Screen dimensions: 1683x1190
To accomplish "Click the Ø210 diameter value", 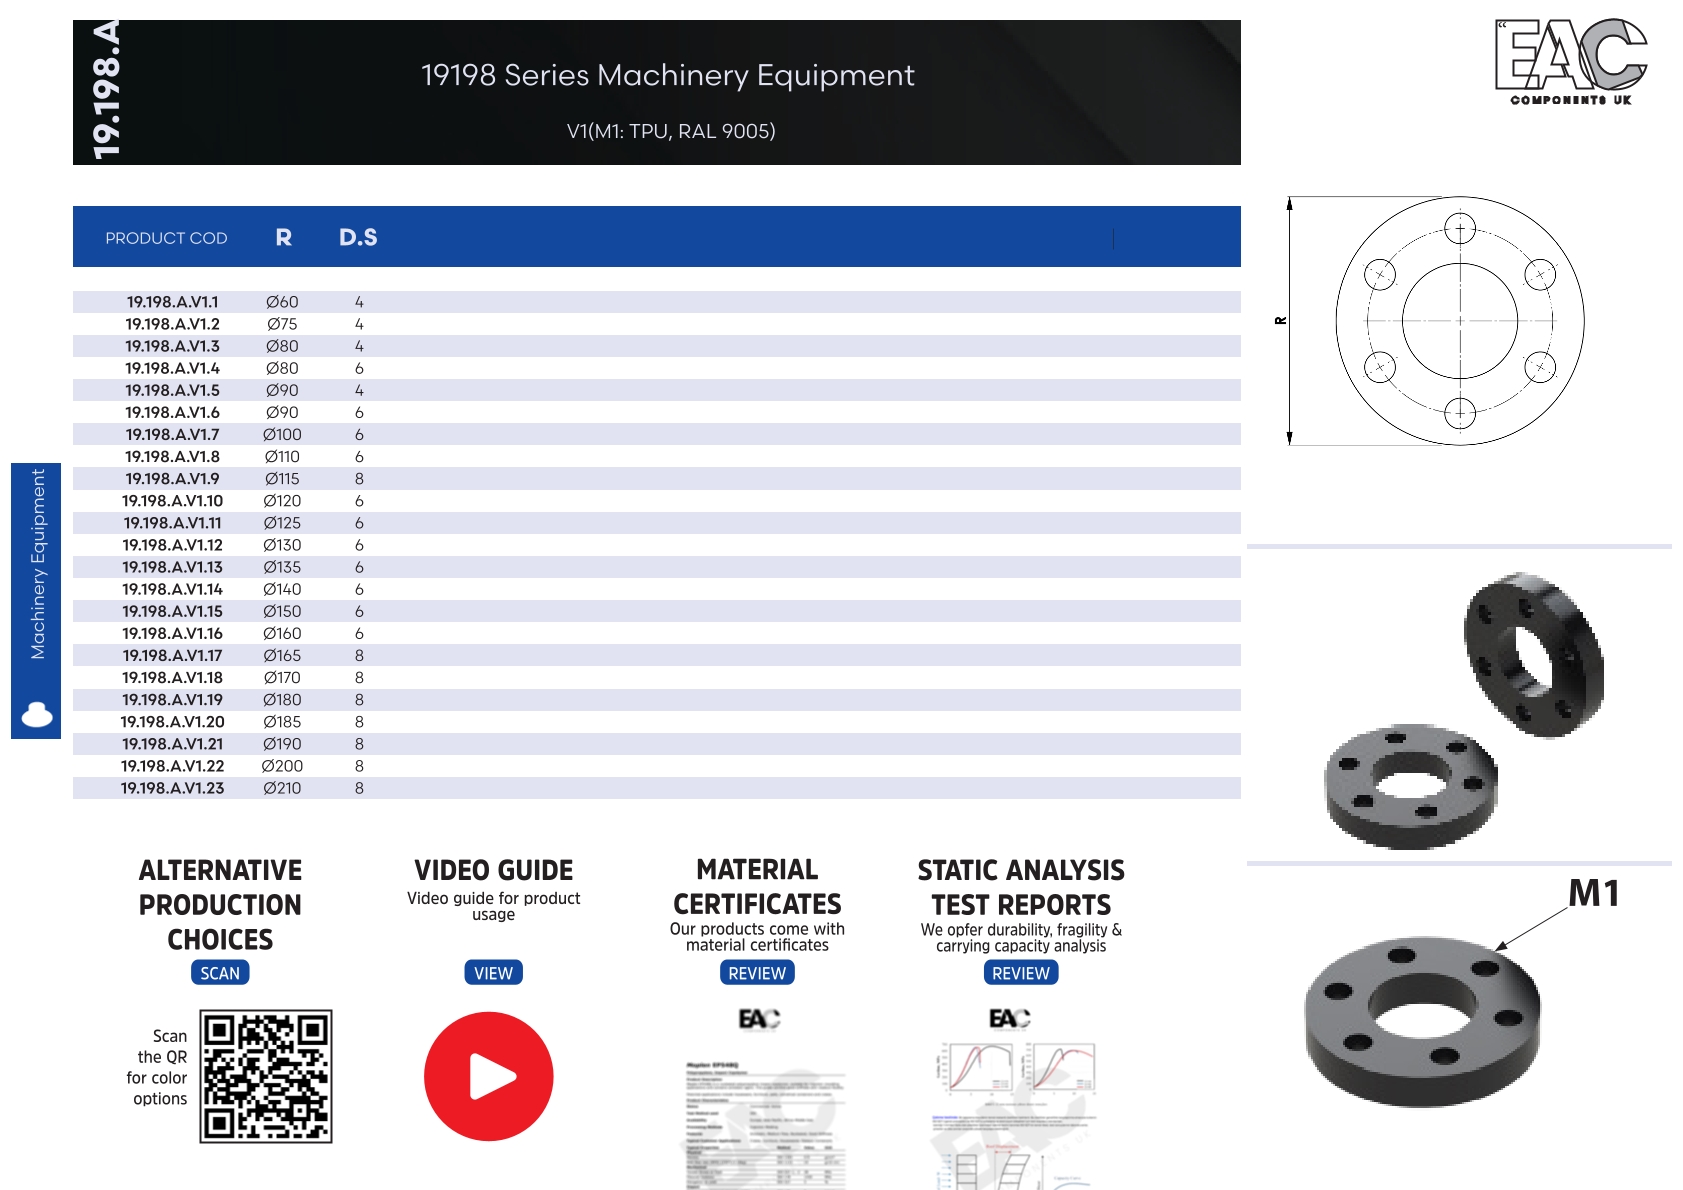I will pos(282,788).
